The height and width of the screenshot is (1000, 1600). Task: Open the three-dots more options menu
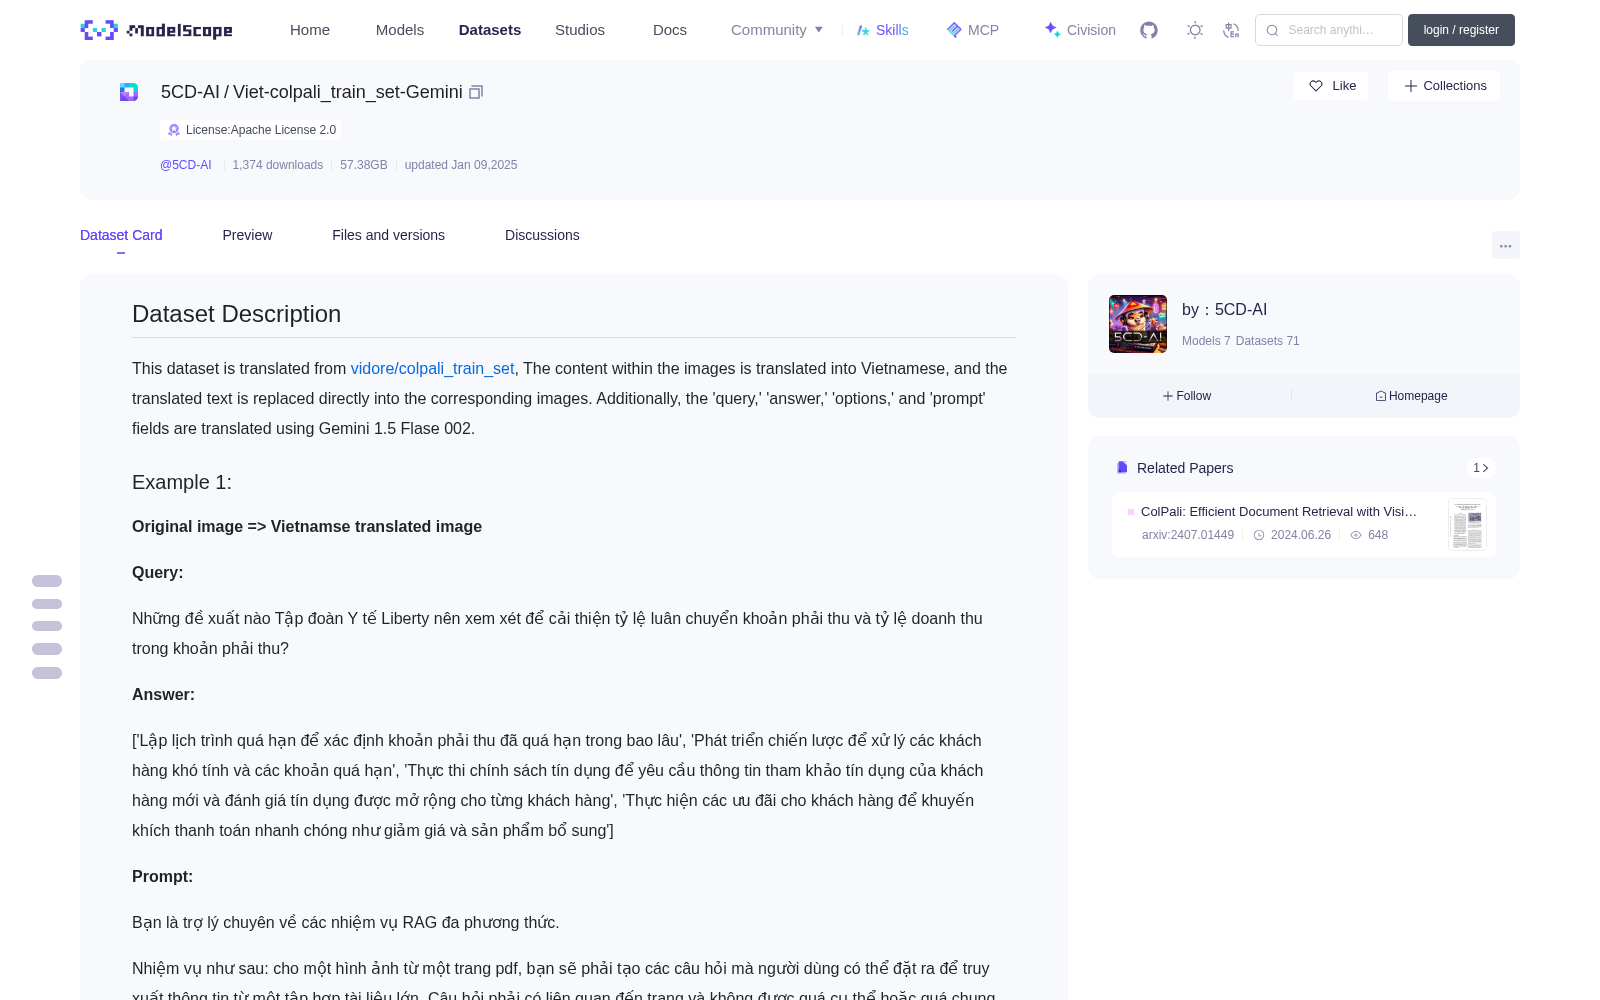click(1505, 246)
